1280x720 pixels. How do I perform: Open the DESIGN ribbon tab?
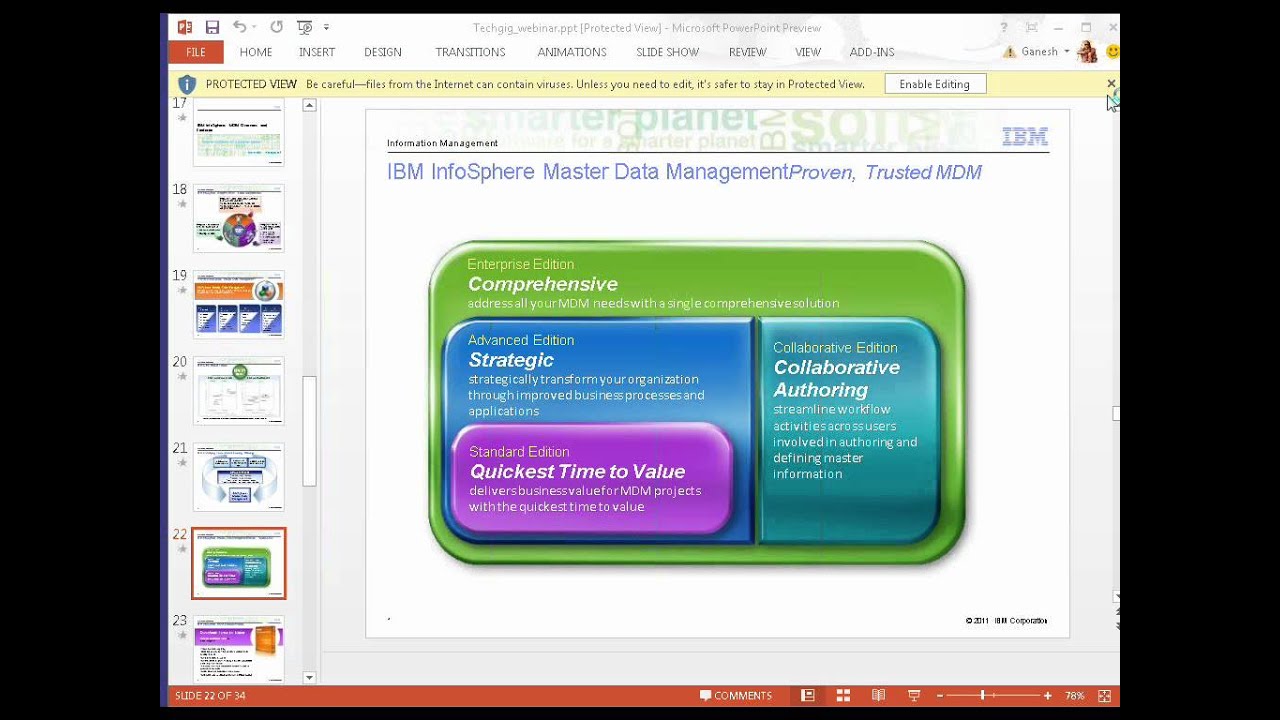tap(383, 52)
